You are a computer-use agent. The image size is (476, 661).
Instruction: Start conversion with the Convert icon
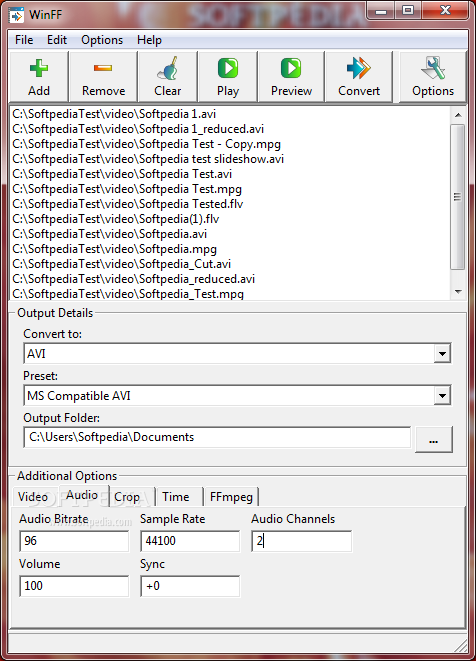pyautogui.click(x=359, y=76)
